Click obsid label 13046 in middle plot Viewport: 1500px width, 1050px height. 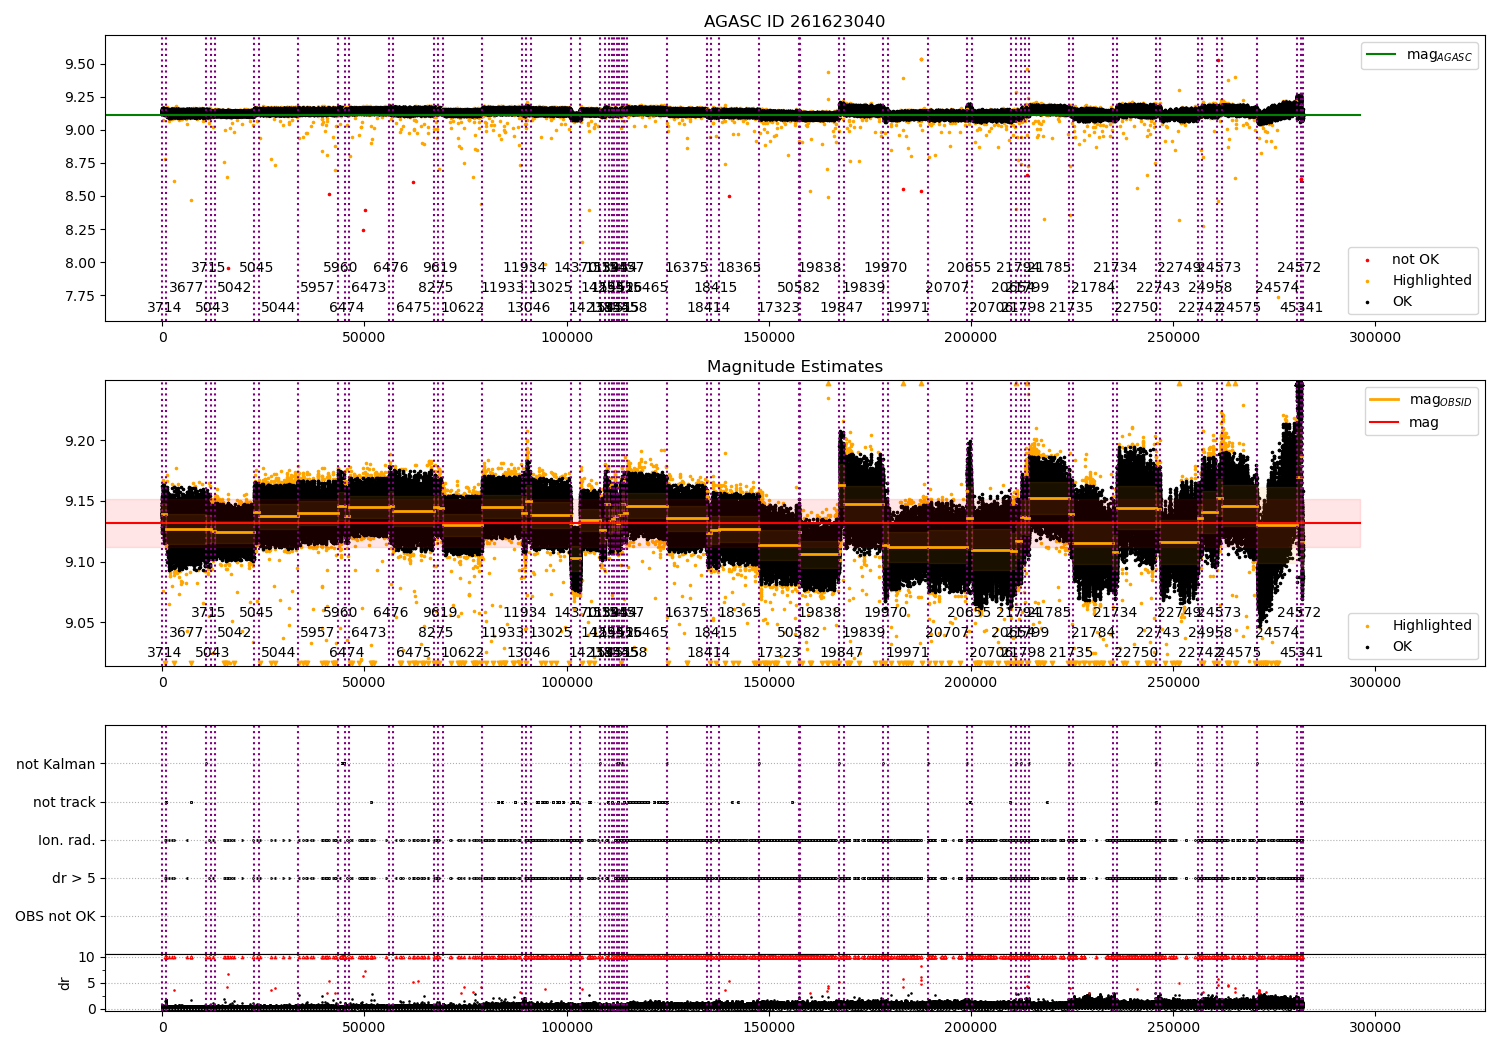click(529, 652)
